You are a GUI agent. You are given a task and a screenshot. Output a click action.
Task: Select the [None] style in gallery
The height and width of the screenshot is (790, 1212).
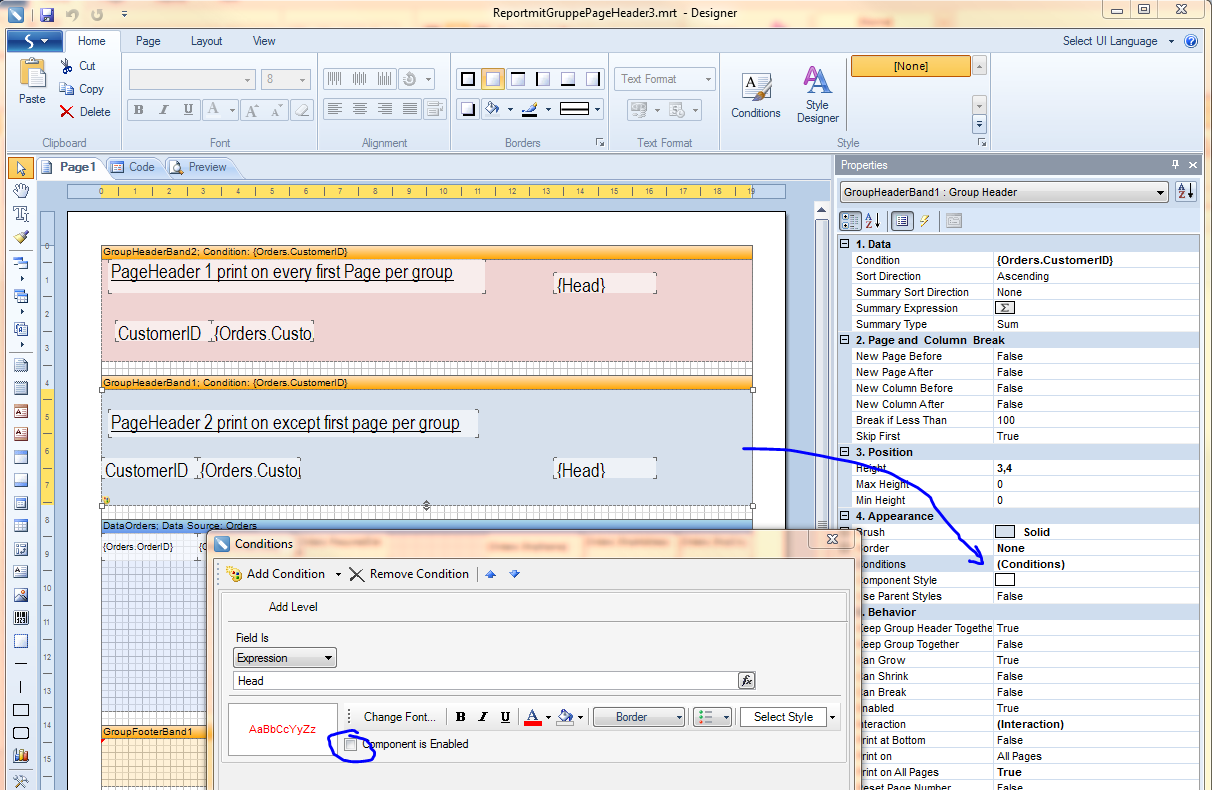[x=911, y=66]
